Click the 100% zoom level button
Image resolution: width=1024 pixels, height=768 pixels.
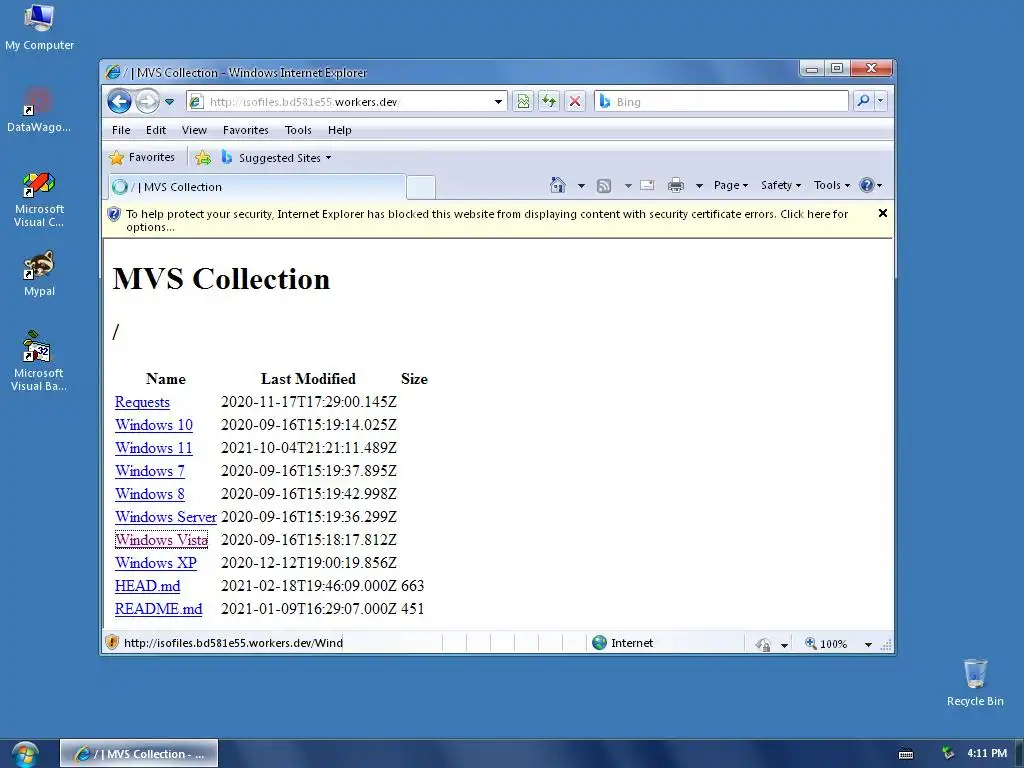pos(826,644)
